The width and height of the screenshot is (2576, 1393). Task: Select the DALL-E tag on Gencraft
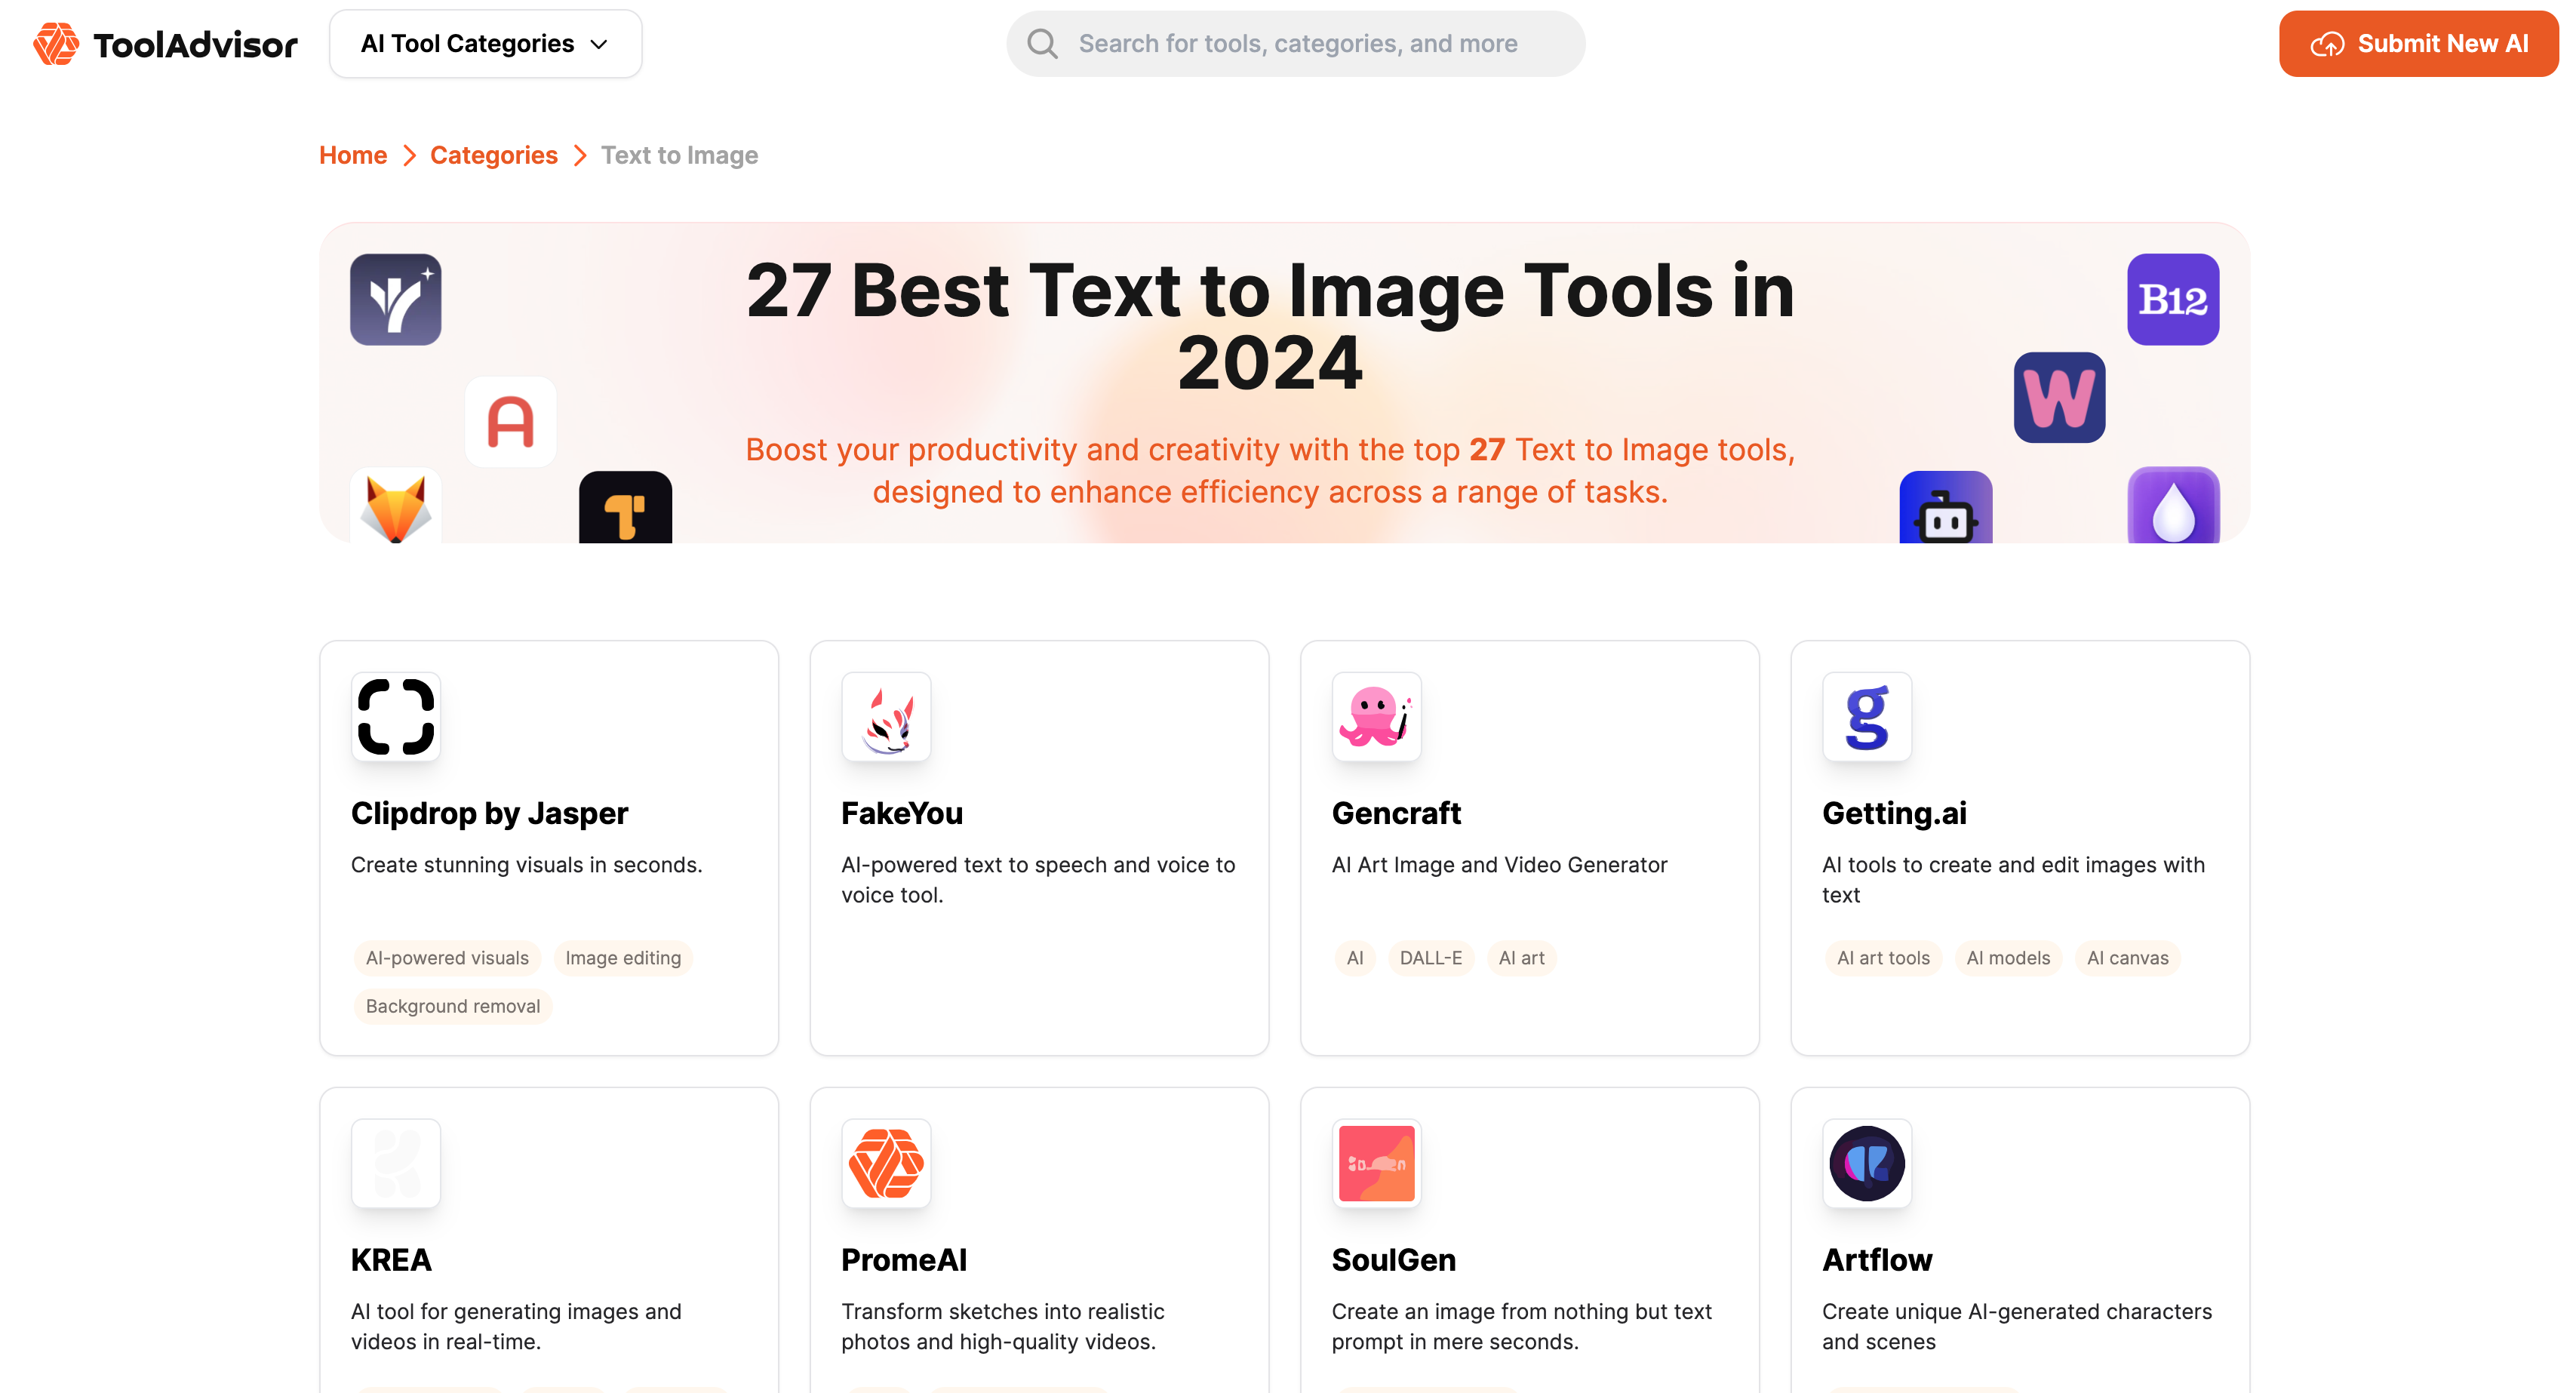coord(1430,958)
